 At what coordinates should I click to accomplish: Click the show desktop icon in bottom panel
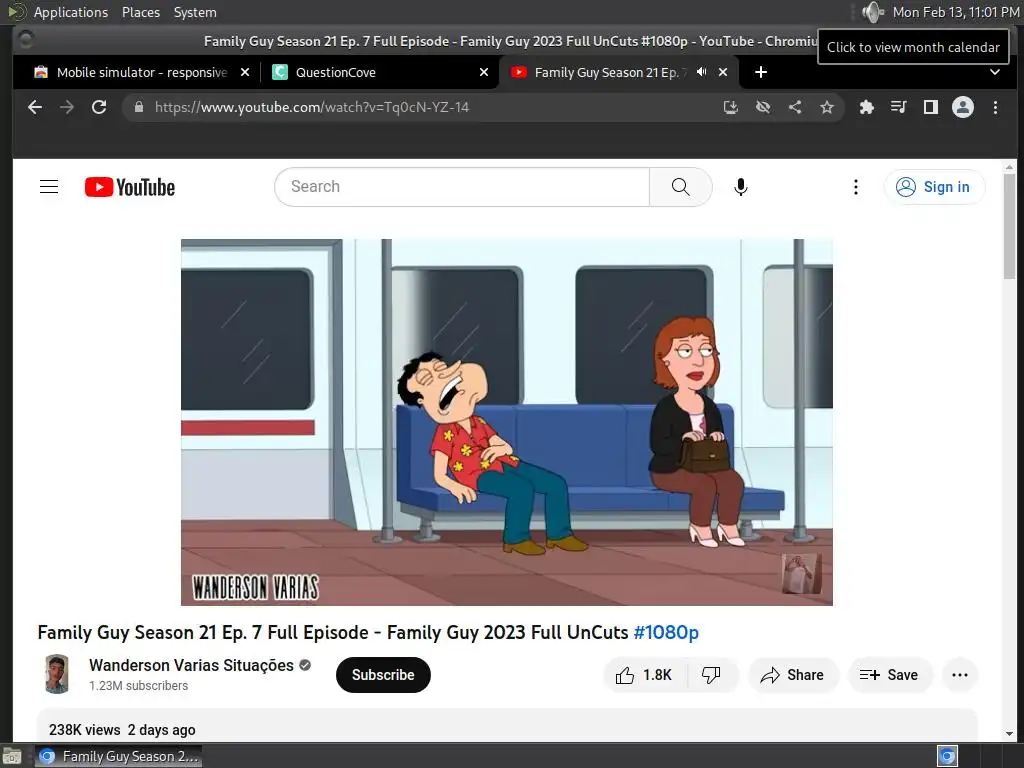coord(12,756)
